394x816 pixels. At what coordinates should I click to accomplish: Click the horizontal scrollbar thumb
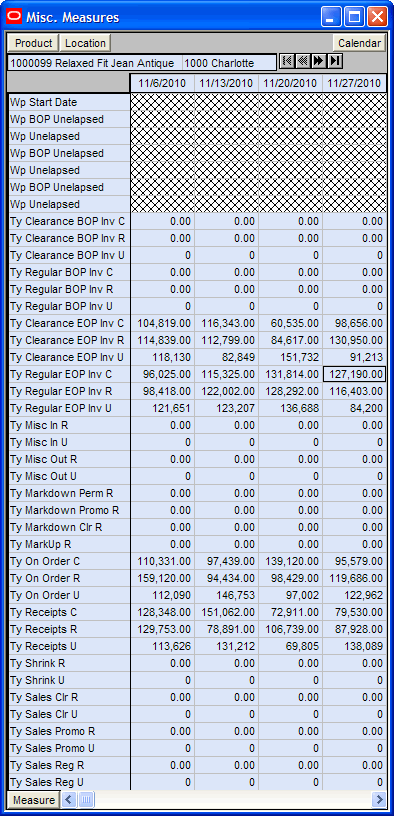tap(86, 799)
